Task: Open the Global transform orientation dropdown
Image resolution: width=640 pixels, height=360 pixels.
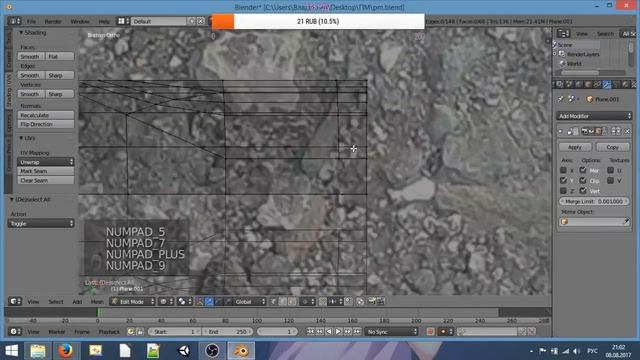Action: 249,302
